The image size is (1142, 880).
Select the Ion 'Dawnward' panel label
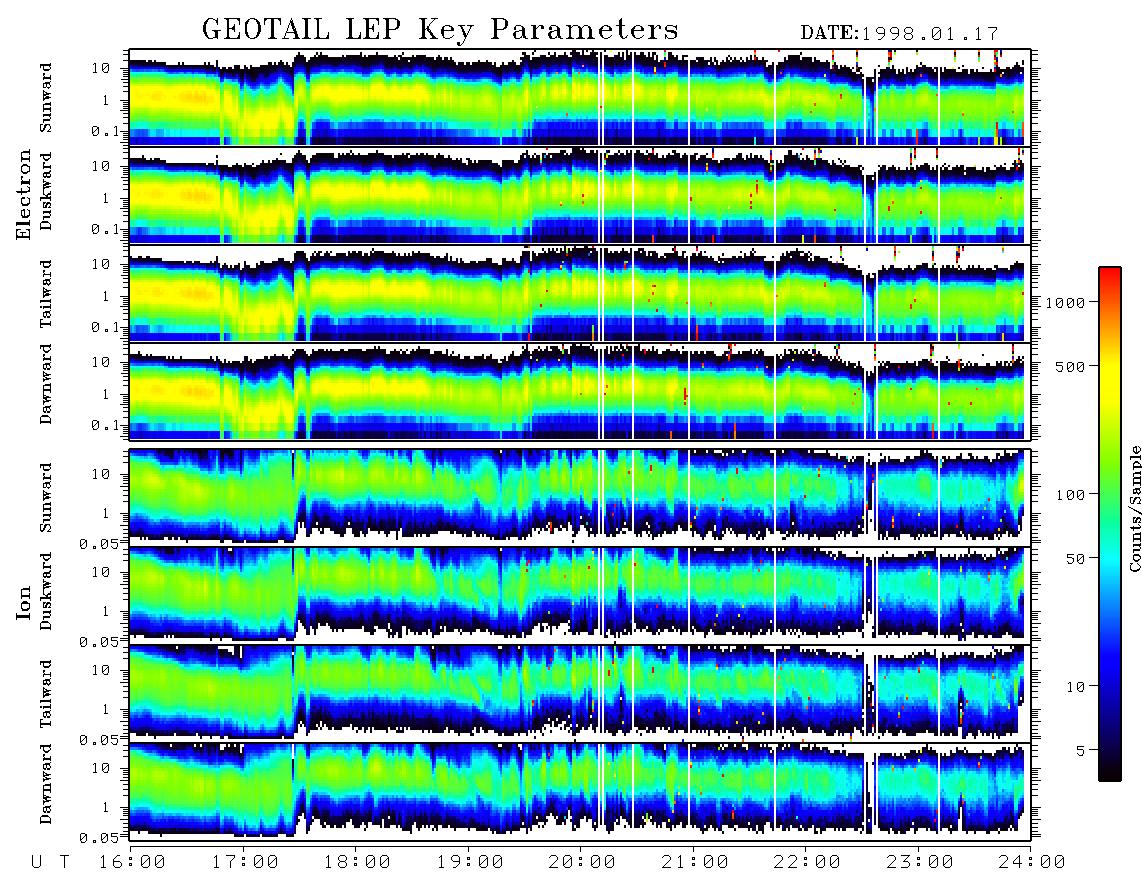pyautogui.click(x=46, y=784)
